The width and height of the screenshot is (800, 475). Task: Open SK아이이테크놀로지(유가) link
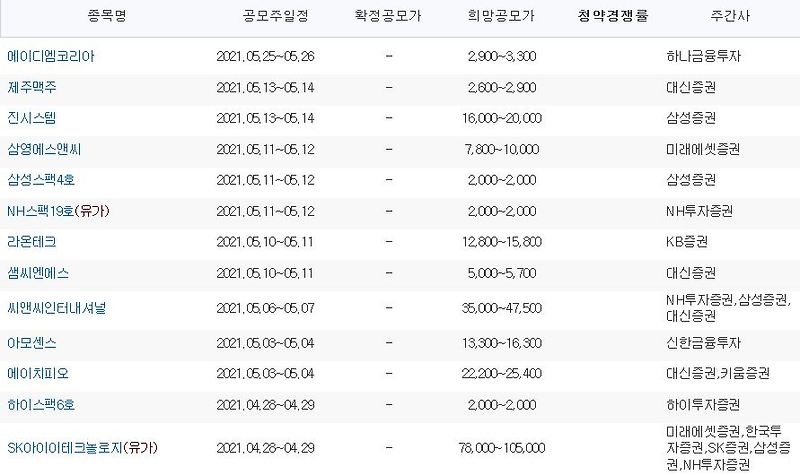[82, 446]
